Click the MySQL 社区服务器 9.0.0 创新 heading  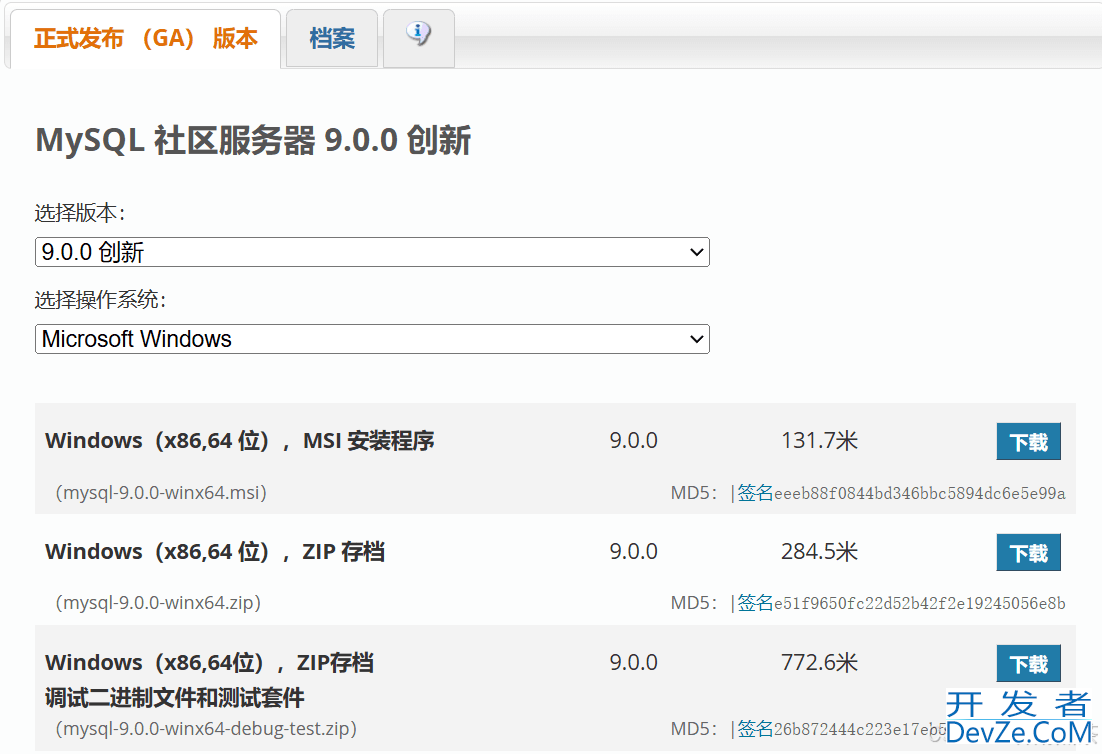[x=253, y=141]
